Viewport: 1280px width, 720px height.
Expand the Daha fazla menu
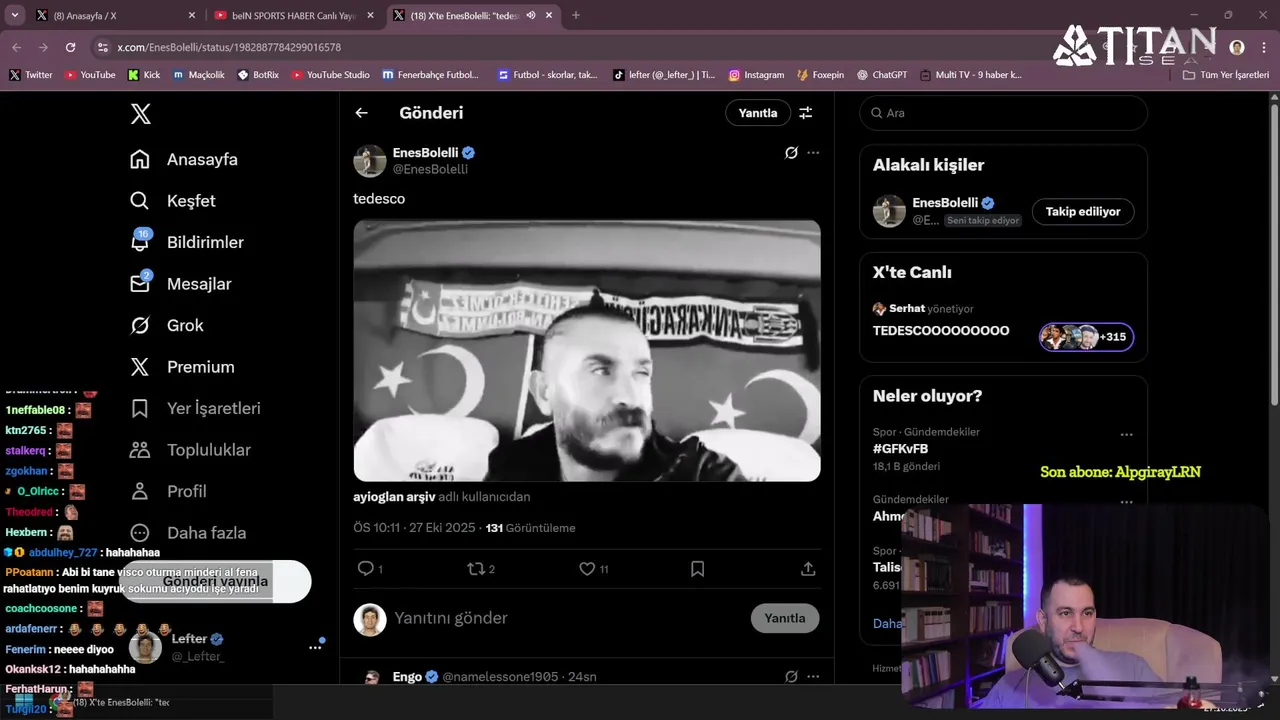[188, 533]
